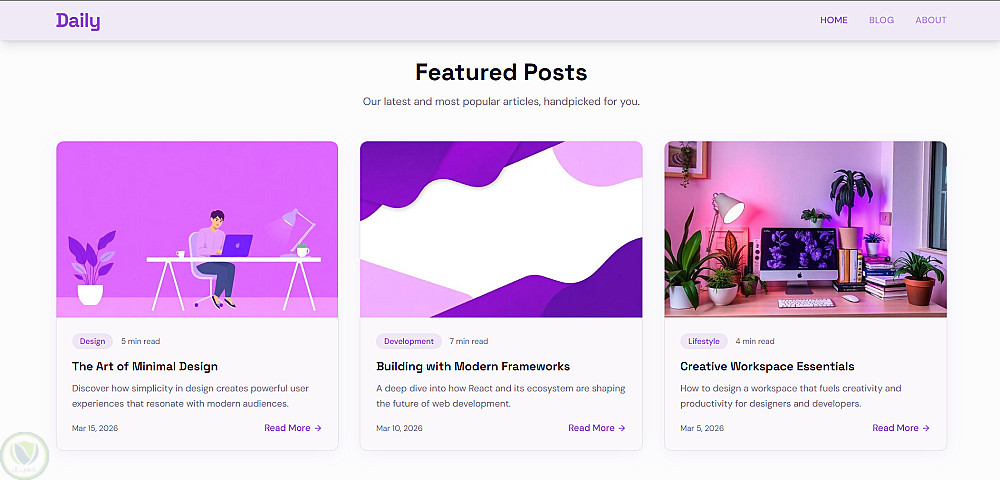Viewport: 1000px width, 480px height.
Task: Click Read More on Minimal Design card
Action: pyautogui.click(x=292, y=428)
